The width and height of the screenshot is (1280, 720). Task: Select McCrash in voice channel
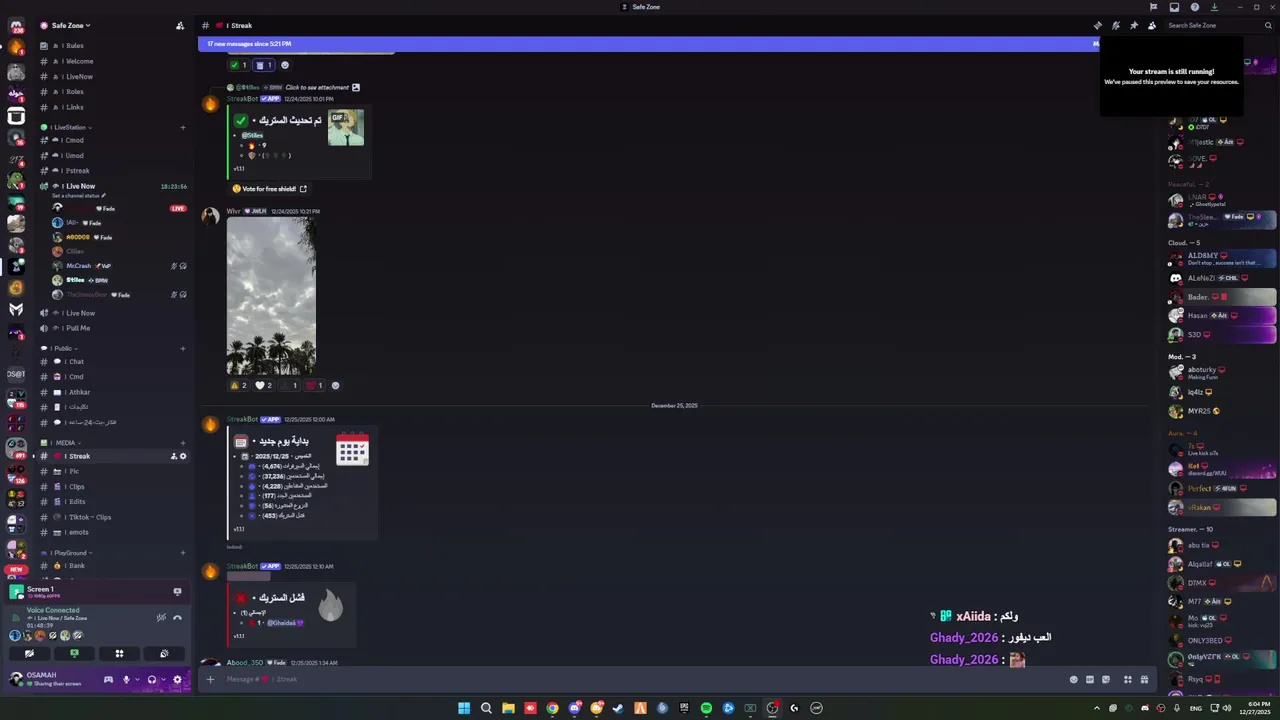(118, 266)
